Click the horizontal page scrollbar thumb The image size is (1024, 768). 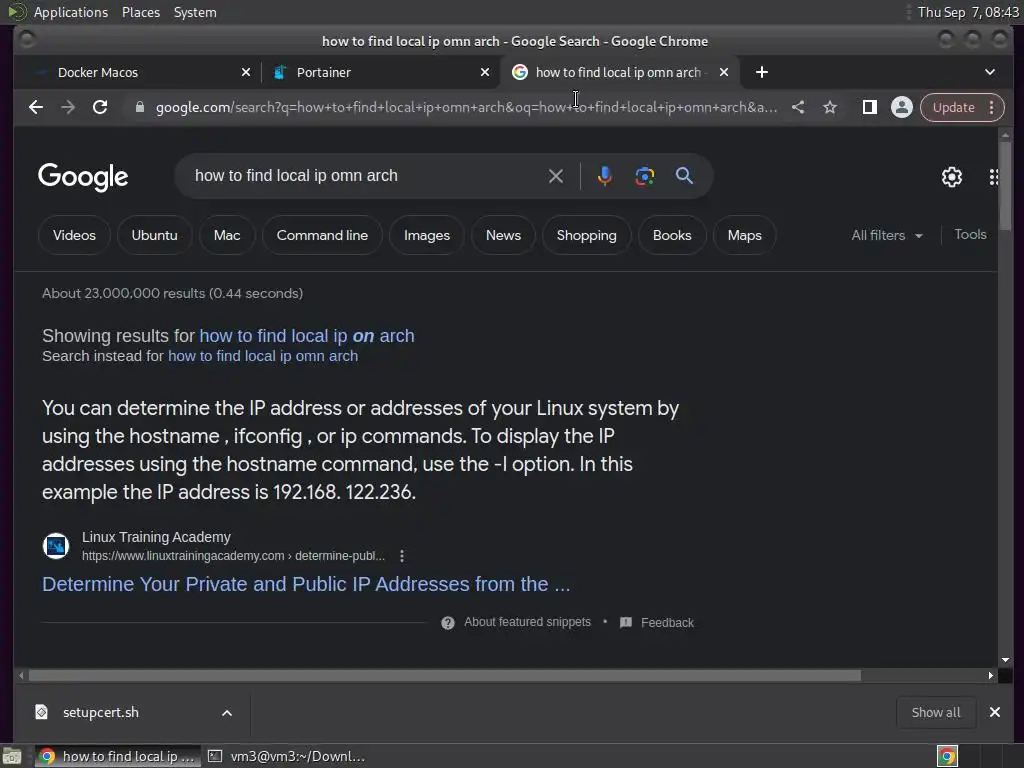(x=444, y=675)
